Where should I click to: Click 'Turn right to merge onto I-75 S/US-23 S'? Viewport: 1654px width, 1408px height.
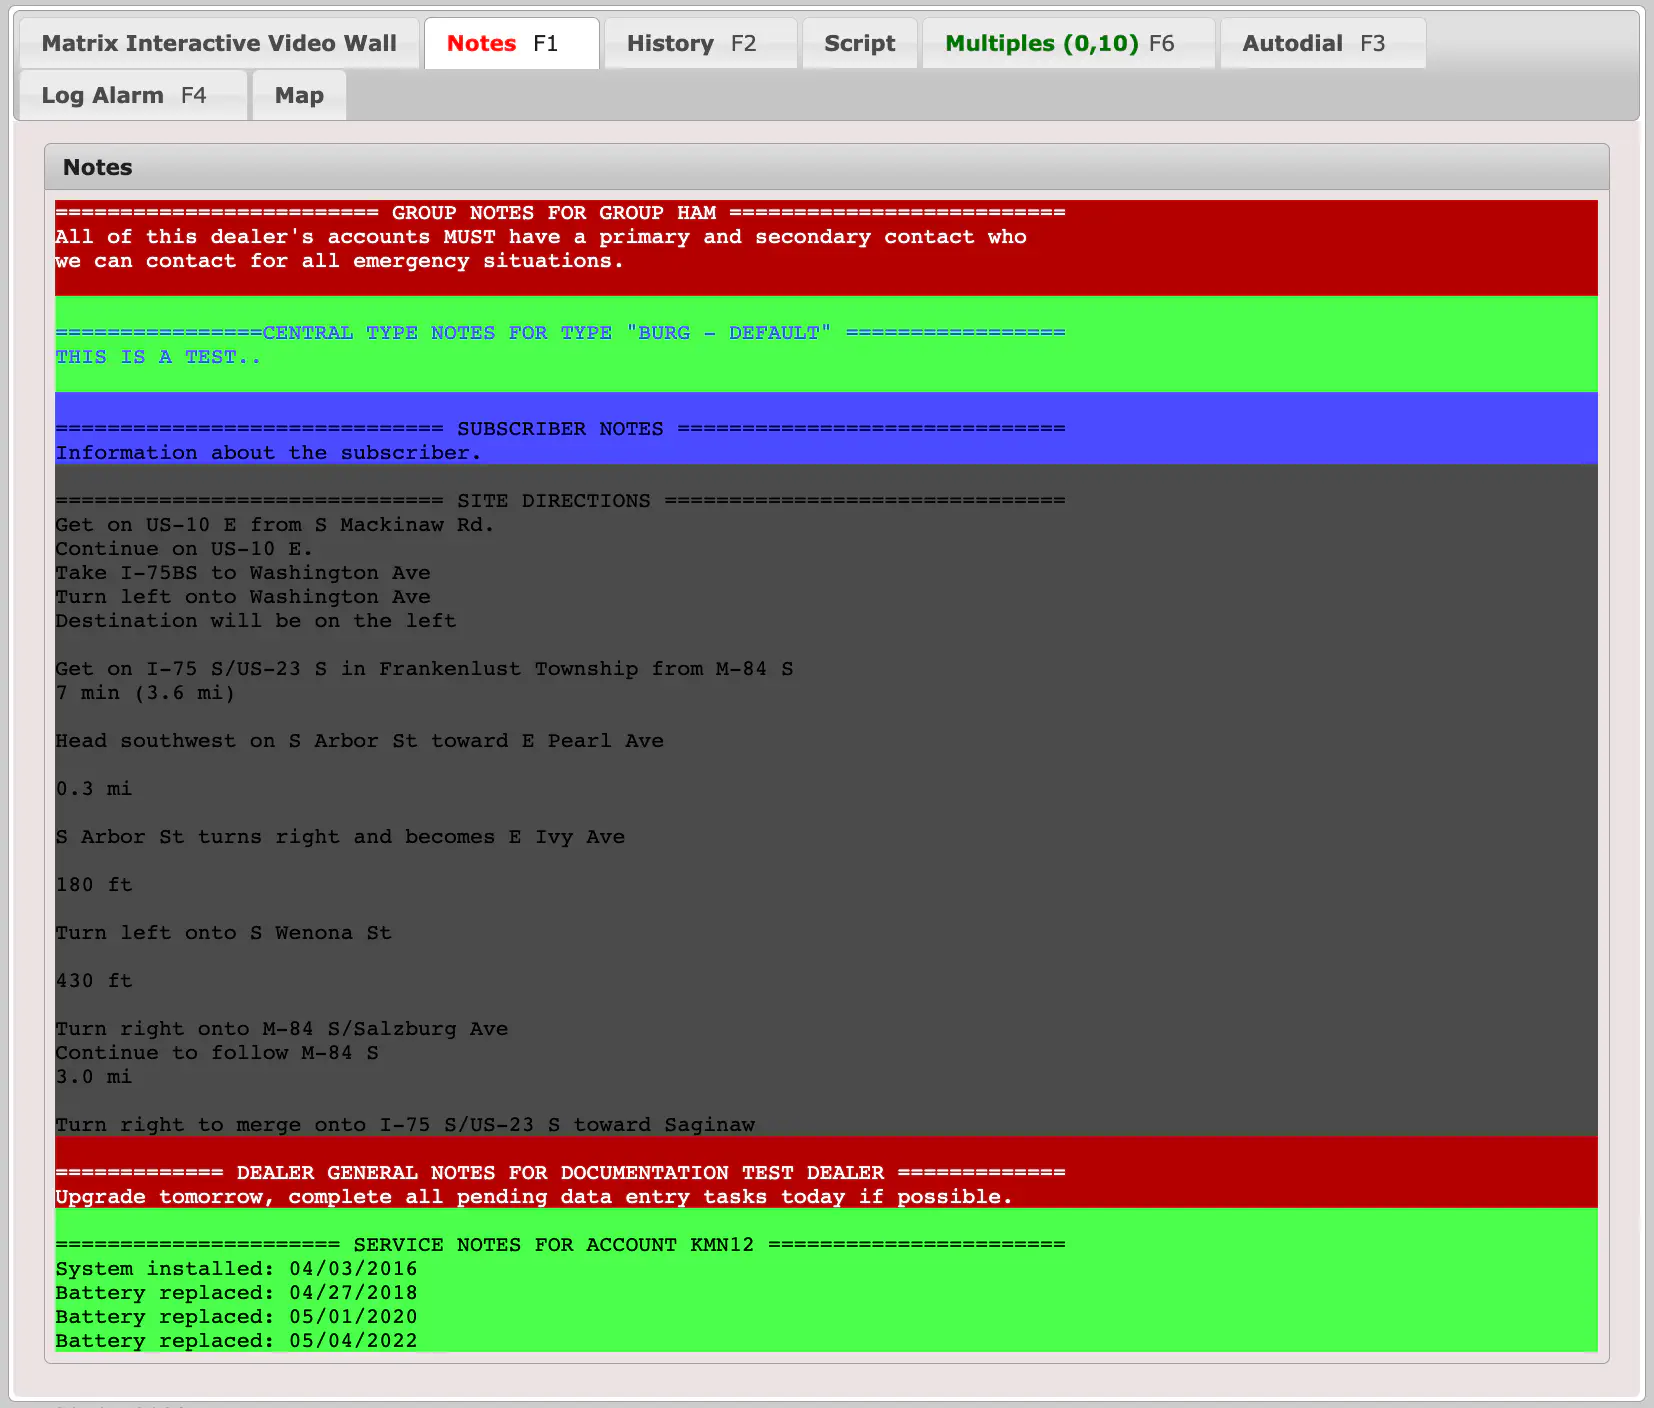(x=405, y=1125)
